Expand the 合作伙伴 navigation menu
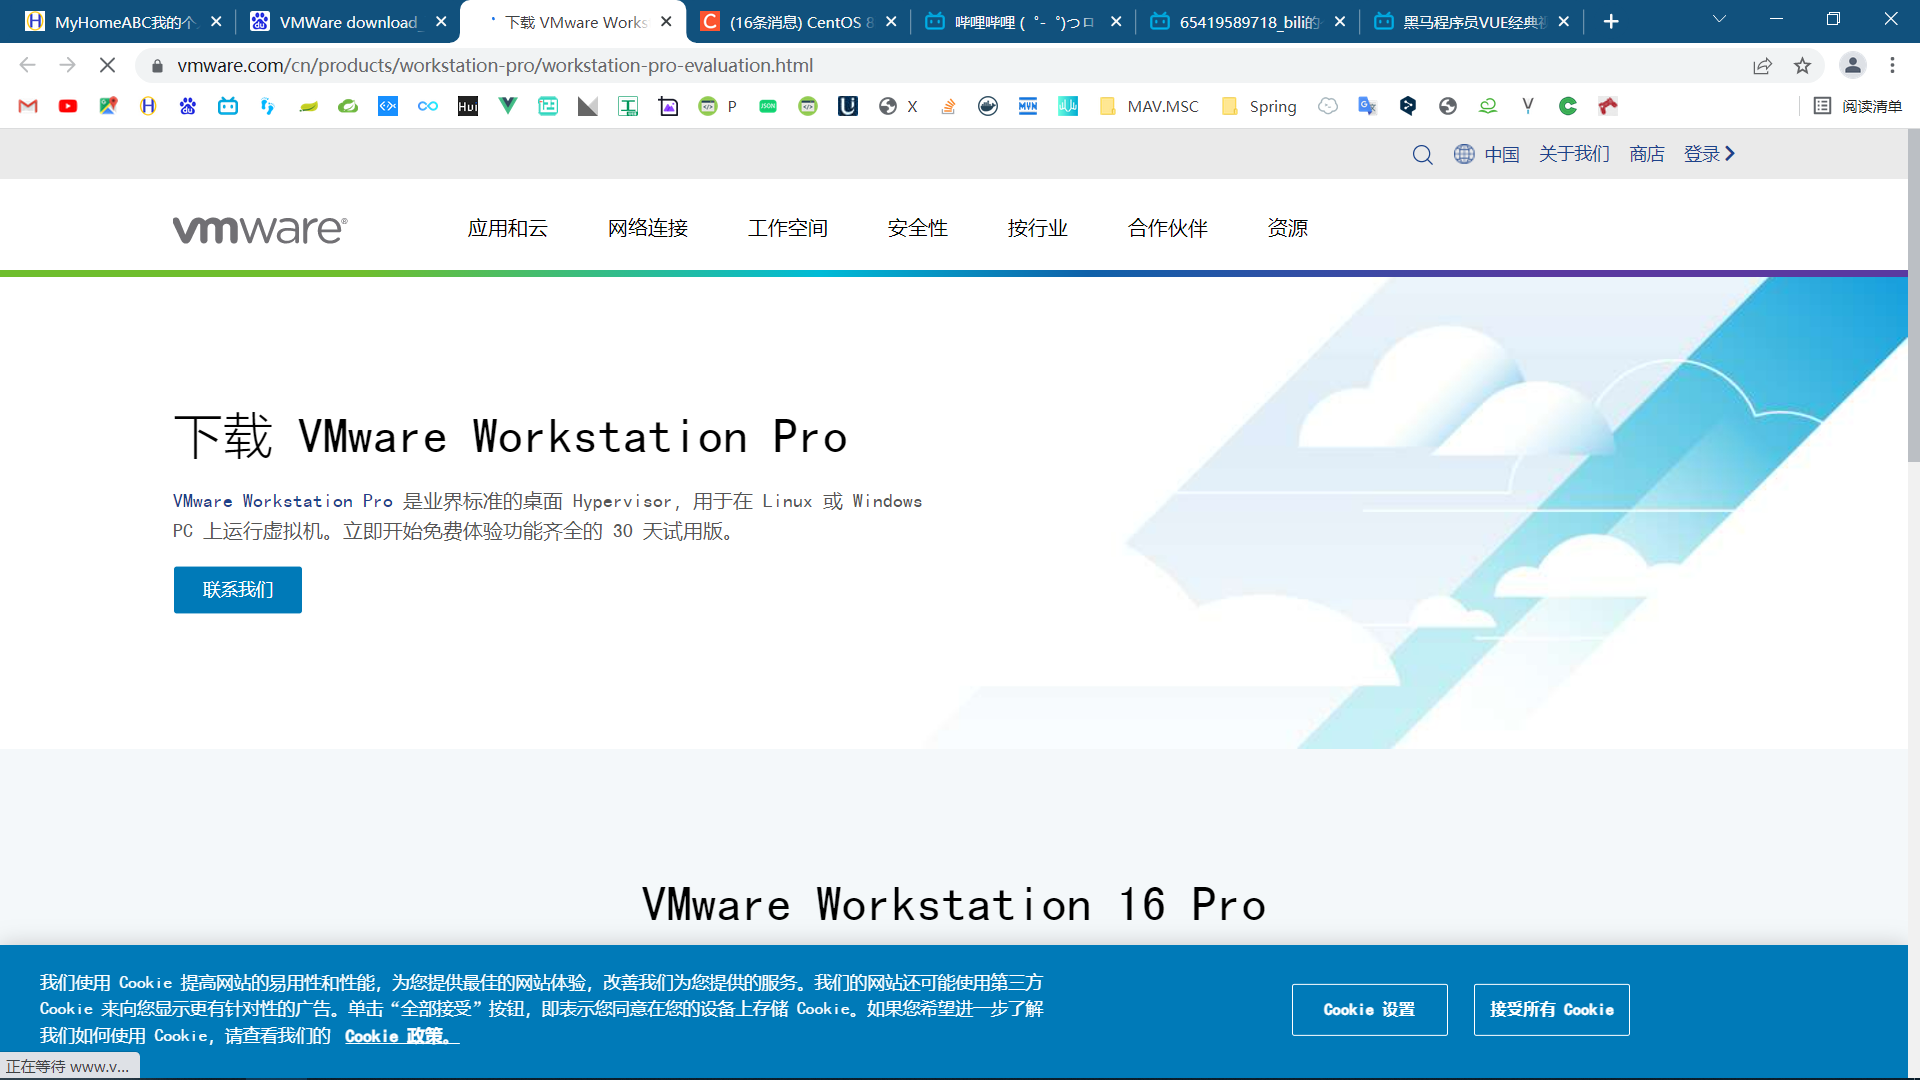 click(1167, 228)
